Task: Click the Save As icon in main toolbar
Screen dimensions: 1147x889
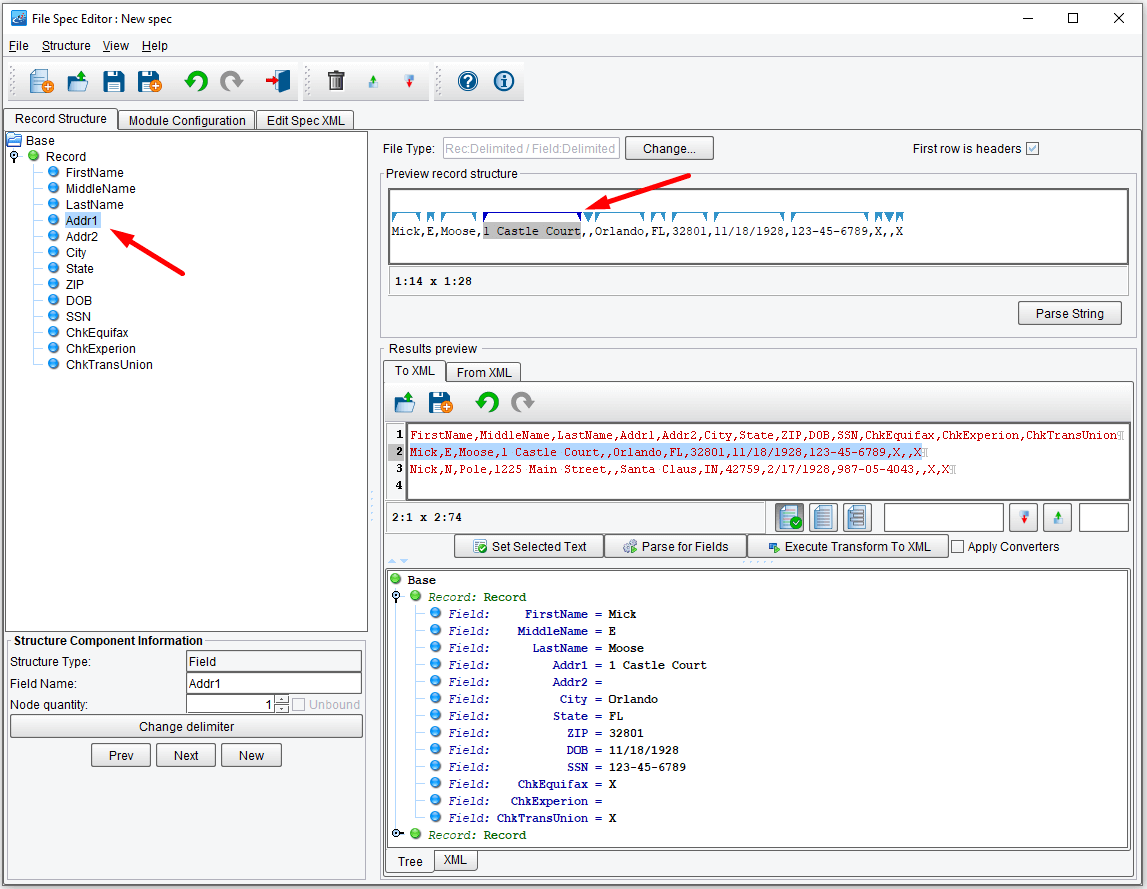Action: click(150, 81)
